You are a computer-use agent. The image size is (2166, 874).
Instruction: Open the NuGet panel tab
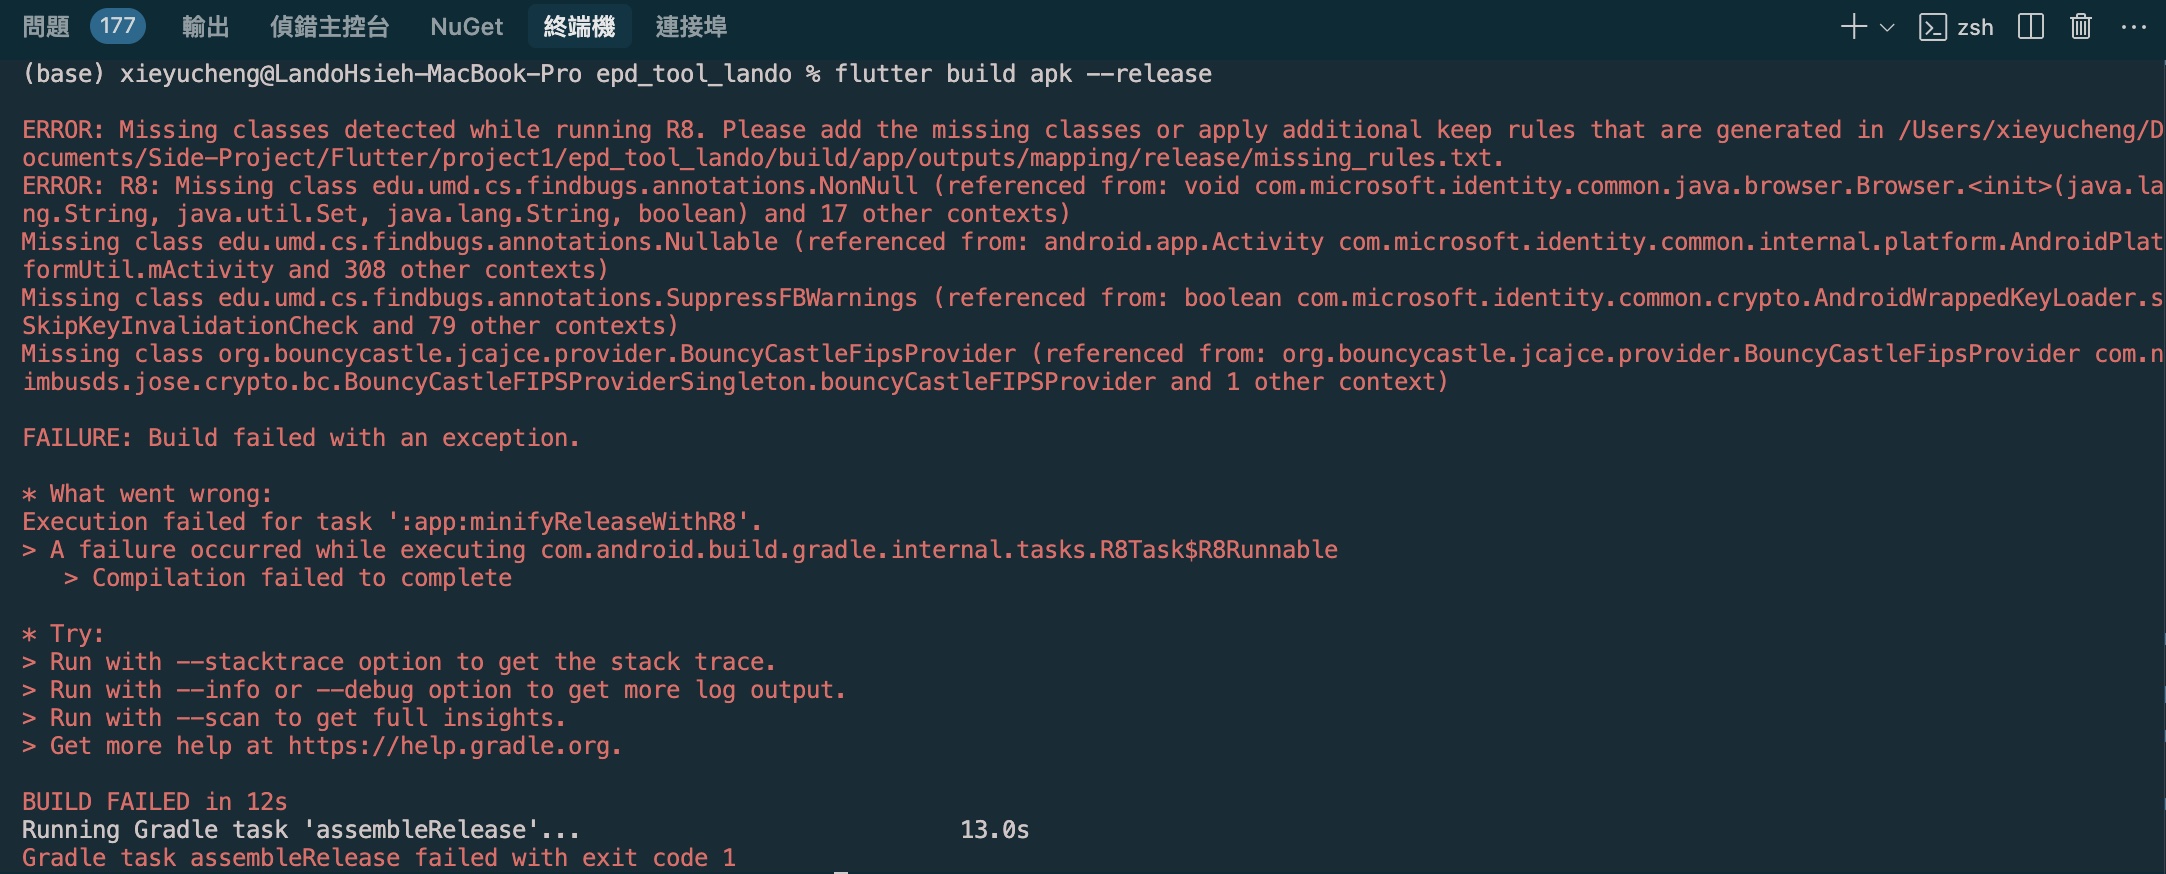tap(466, 27)
